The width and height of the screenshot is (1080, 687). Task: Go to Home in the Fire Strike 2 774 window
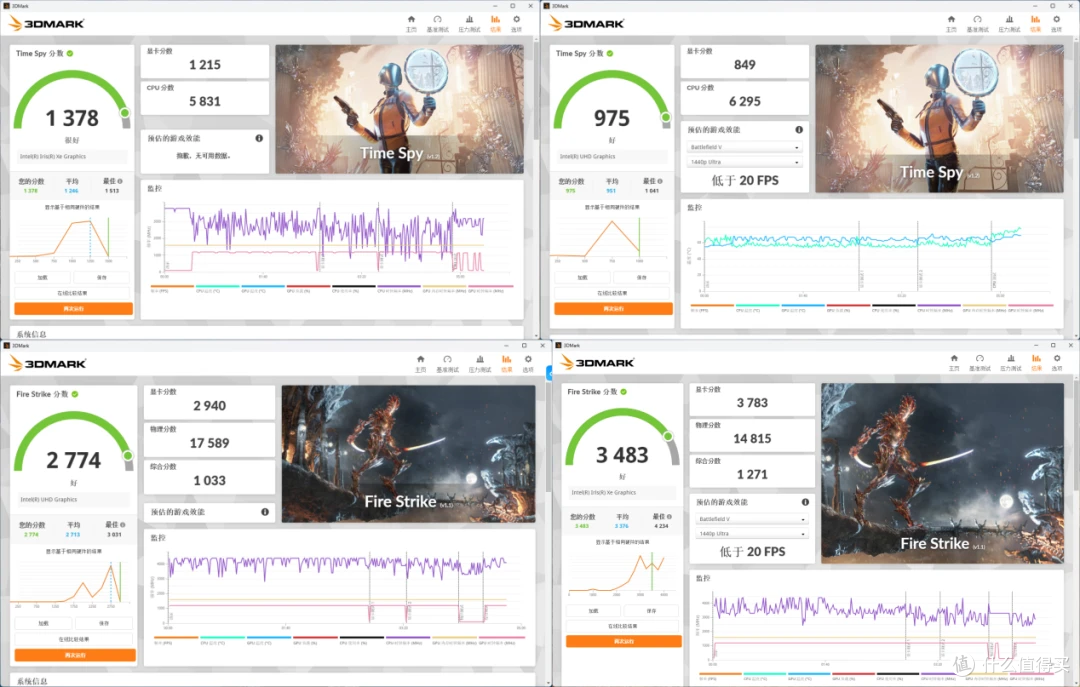421,363
